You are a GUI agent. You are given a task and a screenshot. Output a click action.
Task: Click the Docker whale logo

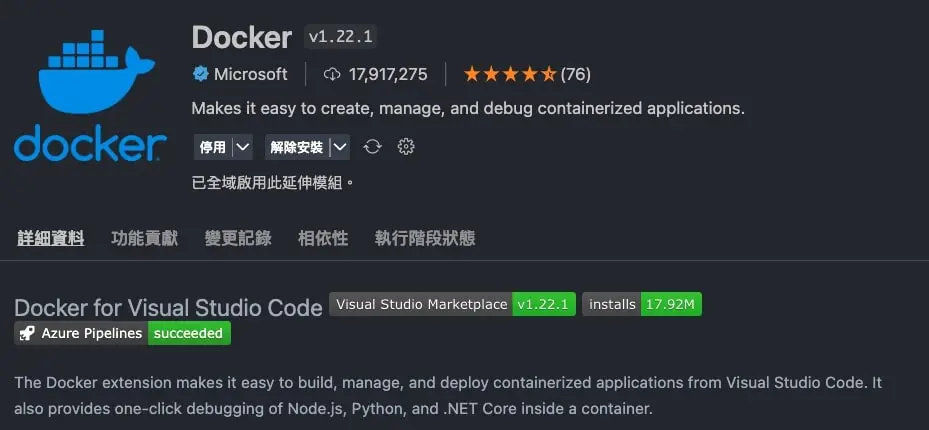click(90, 92)
